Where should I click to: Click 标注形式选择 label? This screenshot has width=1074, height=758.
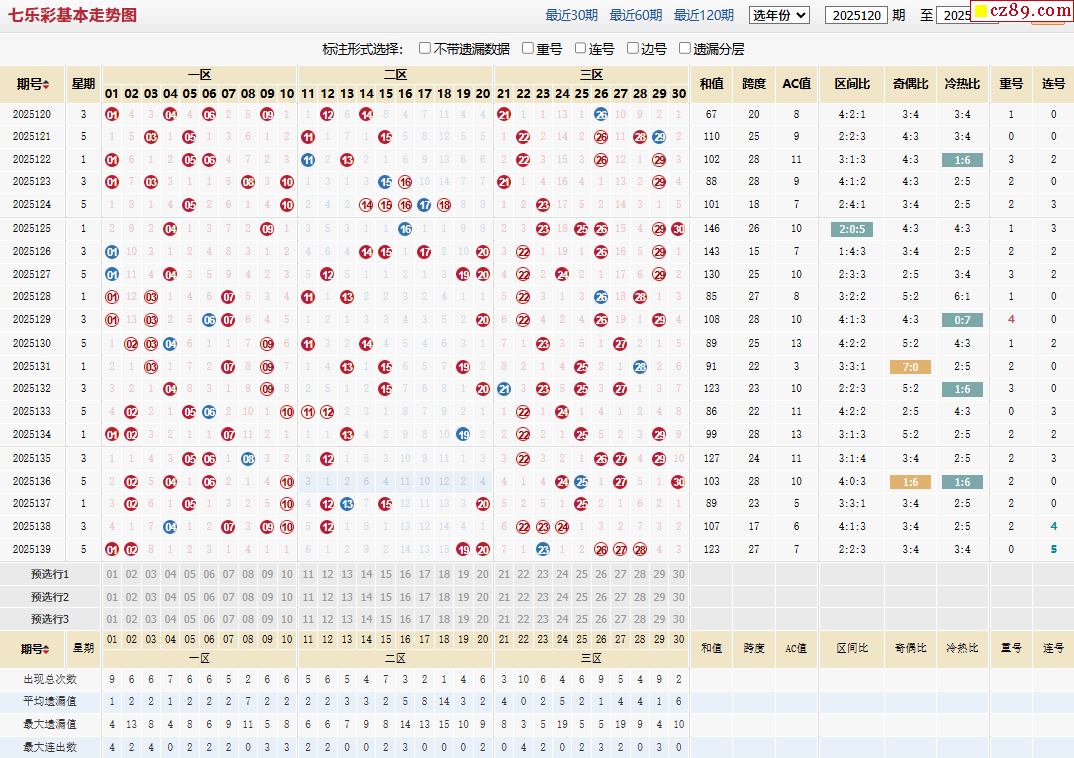coord(362,49)
